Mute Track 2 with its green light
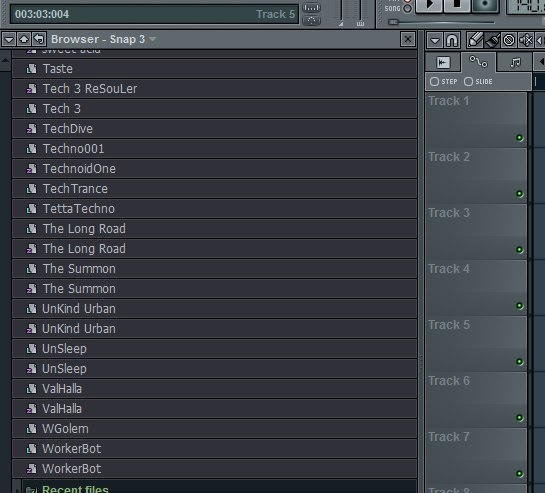The height and width of the screenshot is (493, 545). pos(520,194)
